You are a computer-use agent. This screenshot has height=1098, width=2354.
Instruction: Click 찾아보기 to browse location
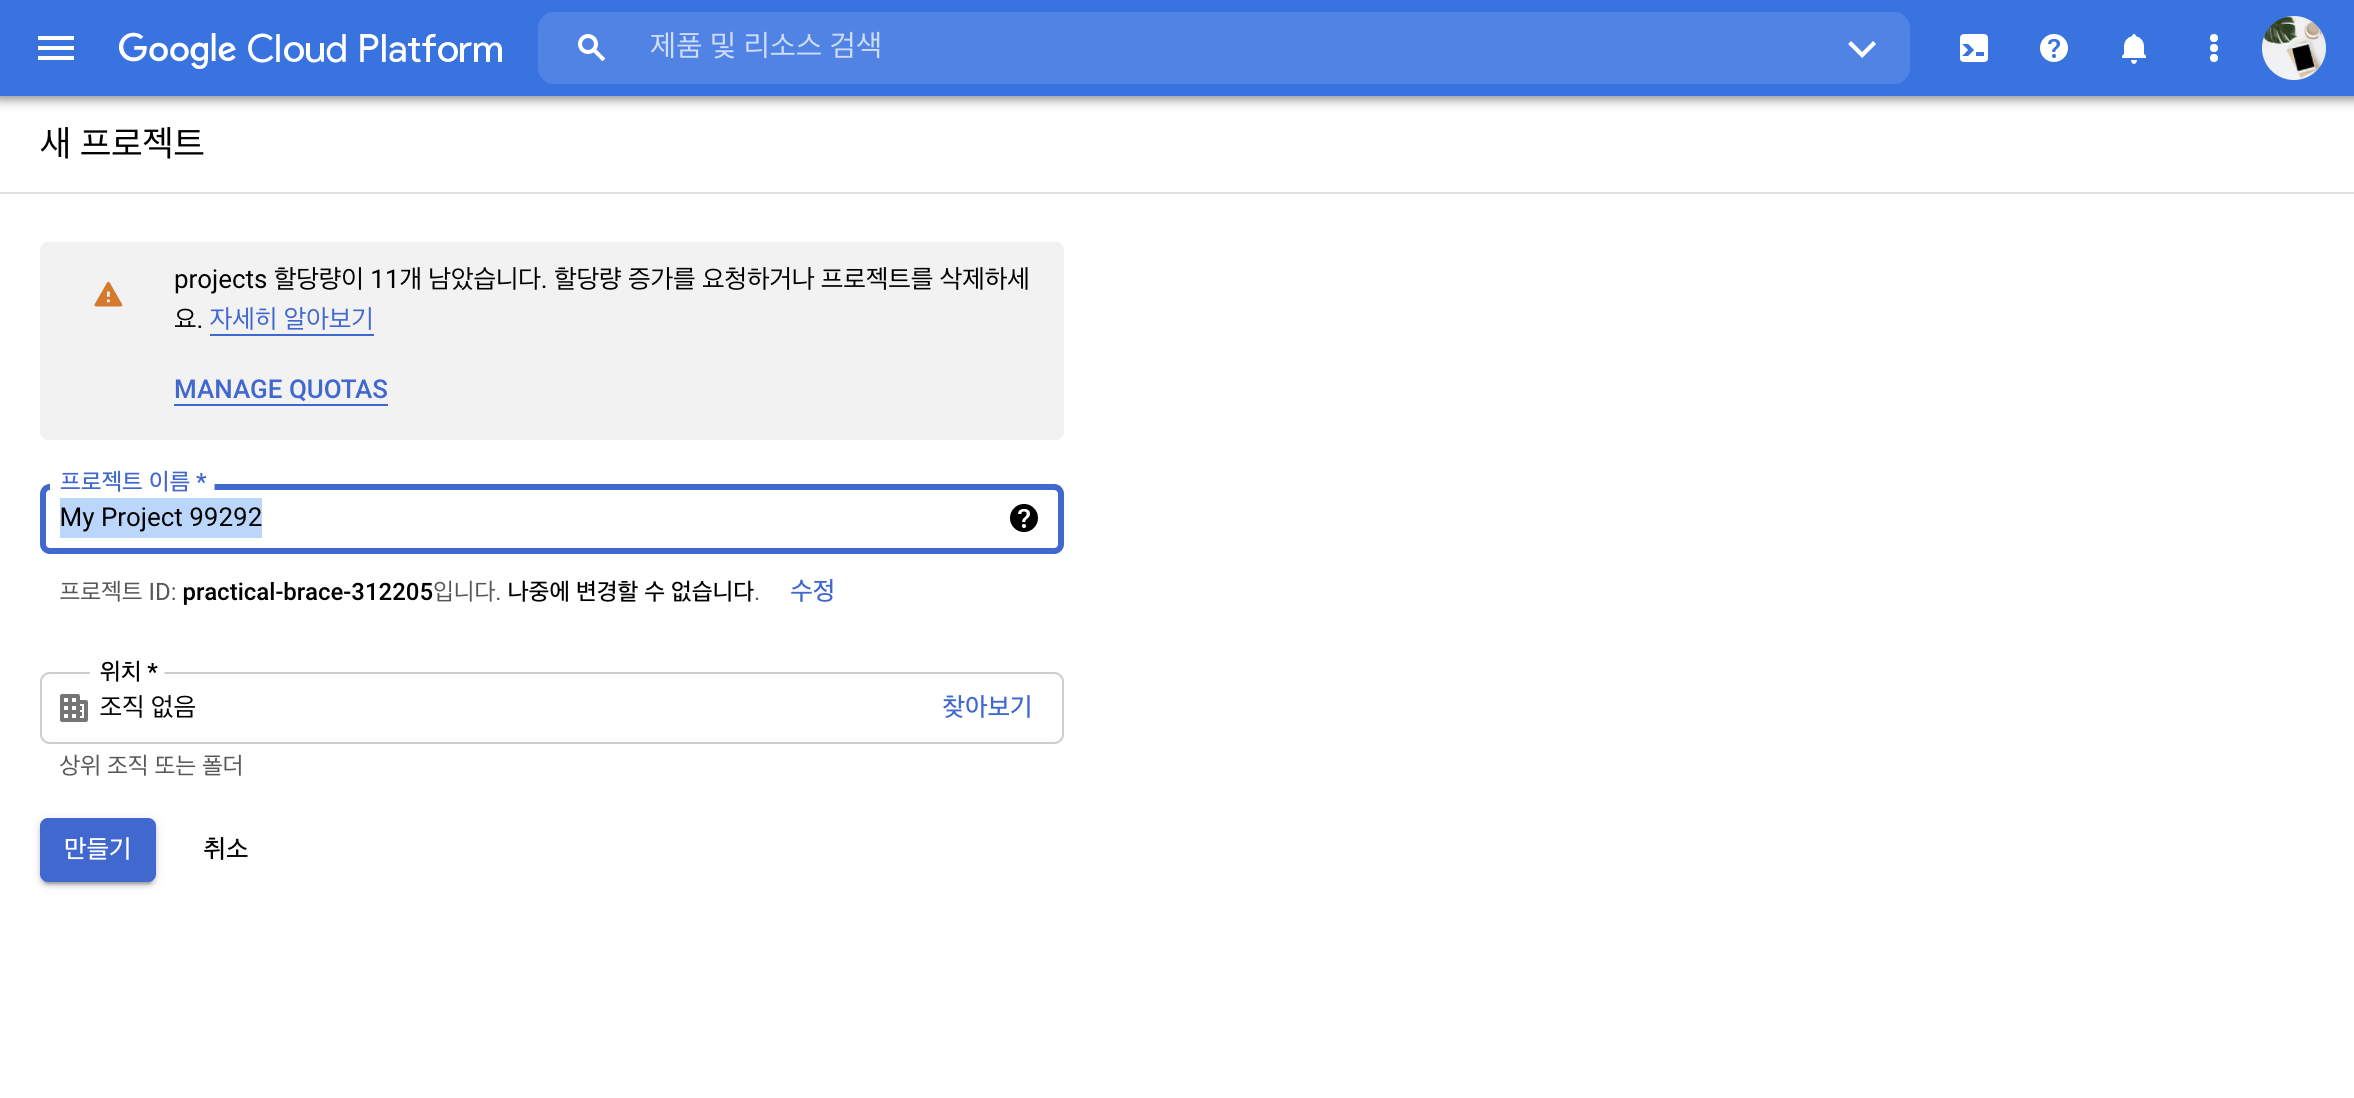tap(986, 707)
